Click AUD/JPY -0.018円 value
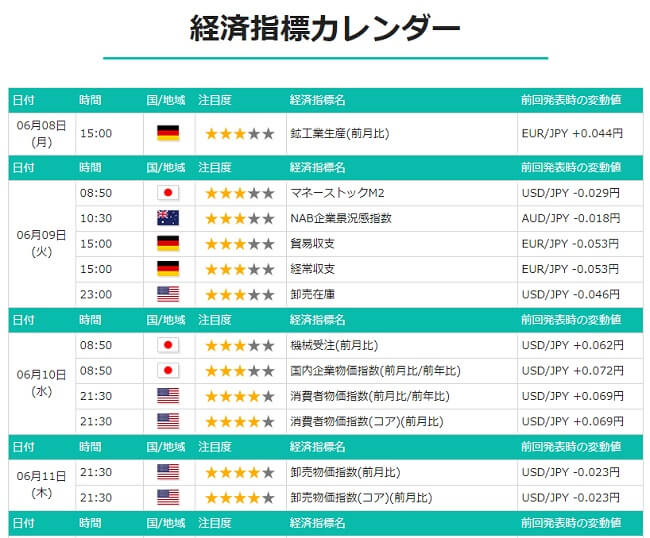650x538 pixels. tap(571, 218)
